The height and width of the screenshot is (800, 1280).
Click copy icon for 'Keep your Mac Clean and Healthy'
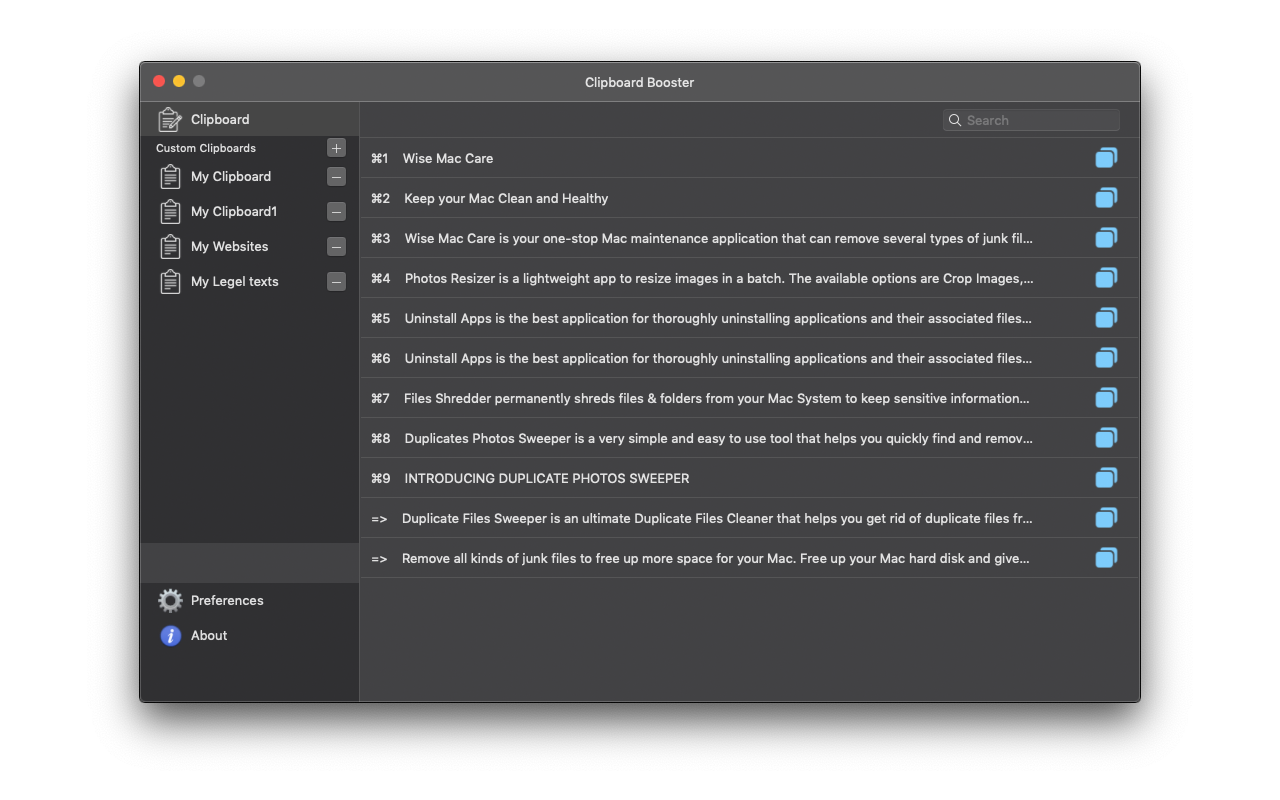[1106, 198]
